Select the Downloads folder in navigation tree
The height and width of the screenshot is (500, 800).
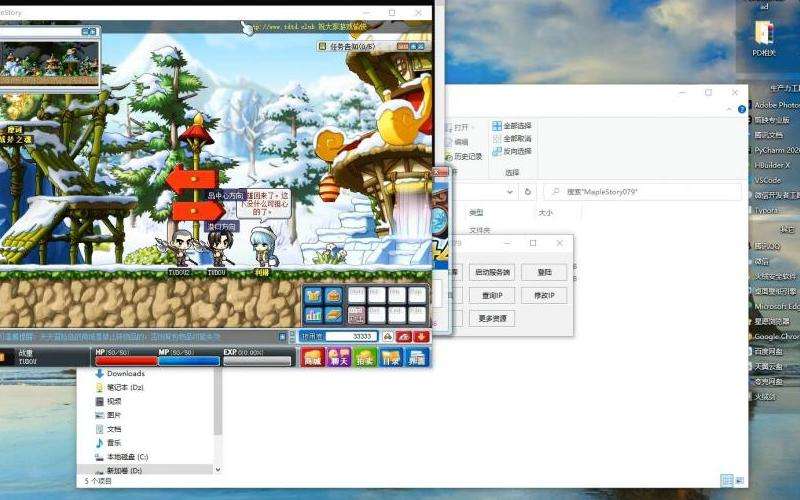pos(119,373)
